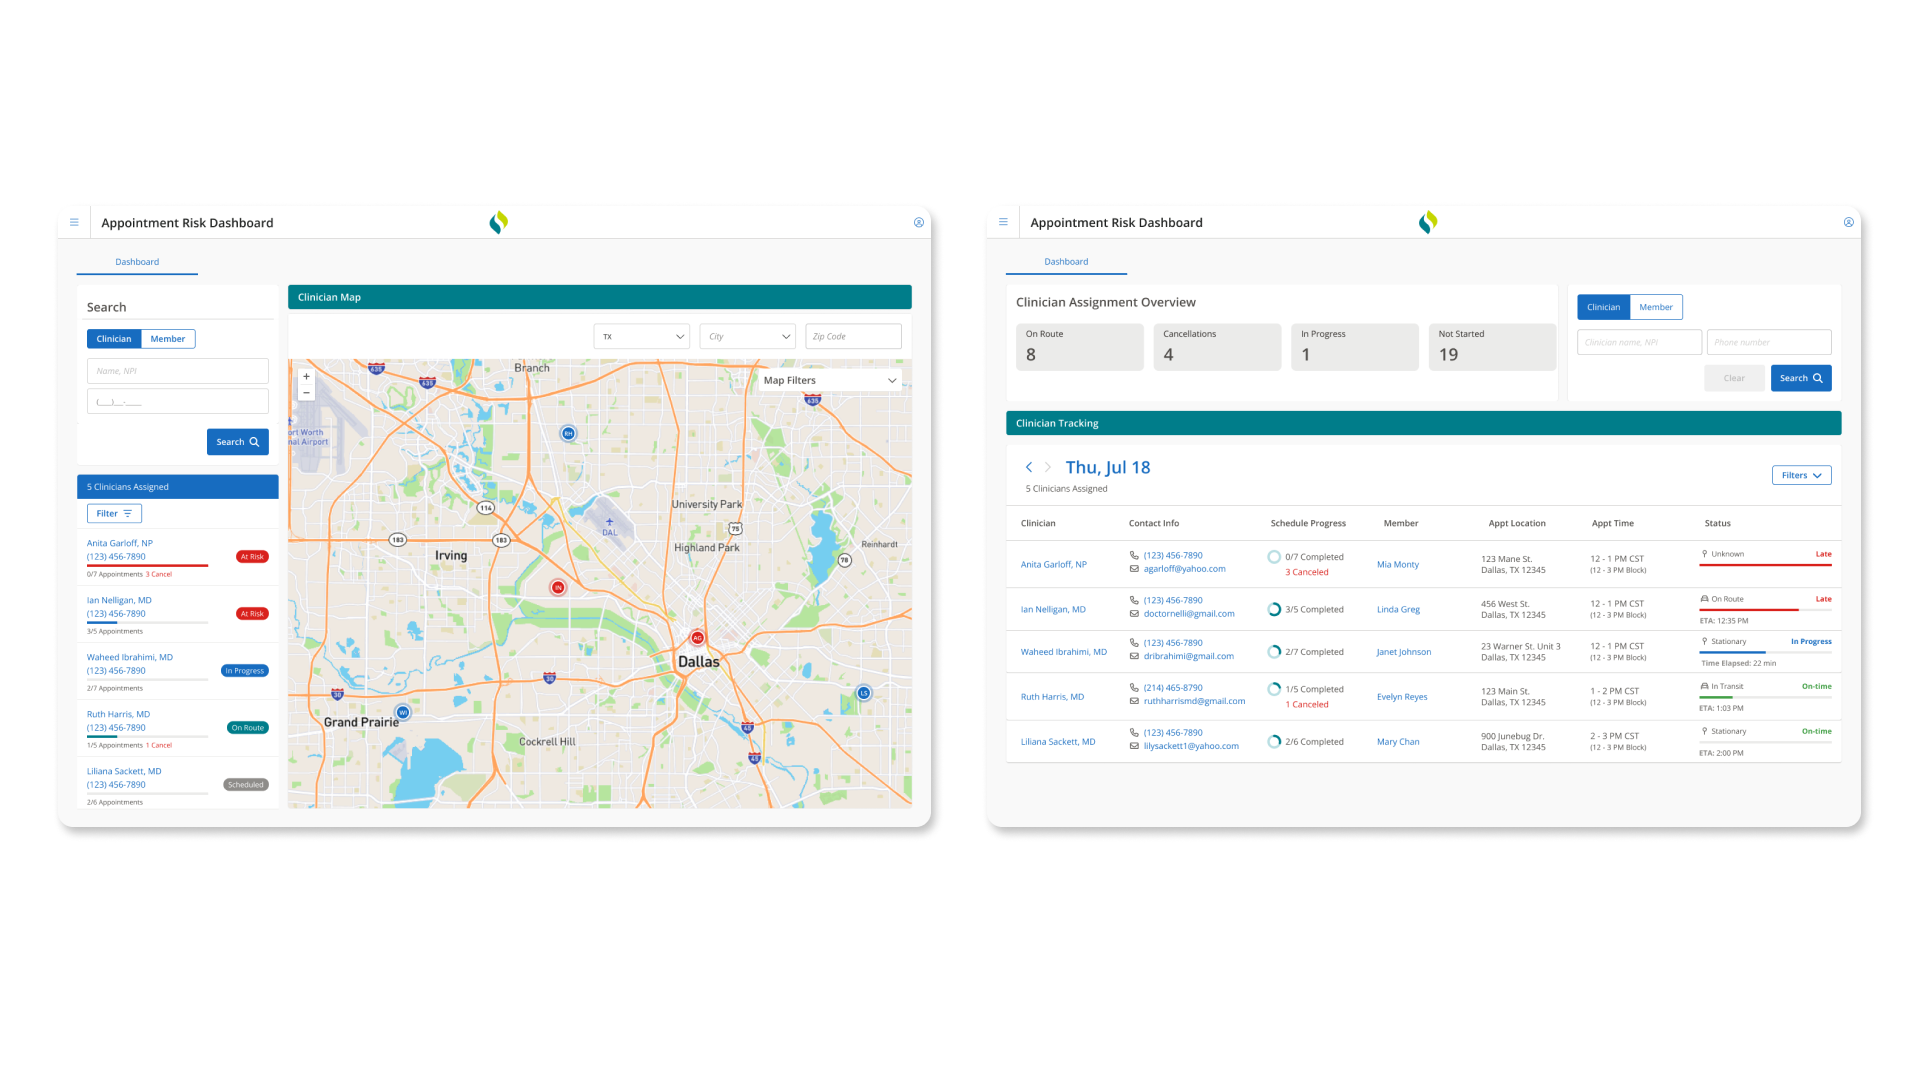Zoom in on the clinician map
The width and height of the screenshot is (1920, 1080).
click(306, 377)
